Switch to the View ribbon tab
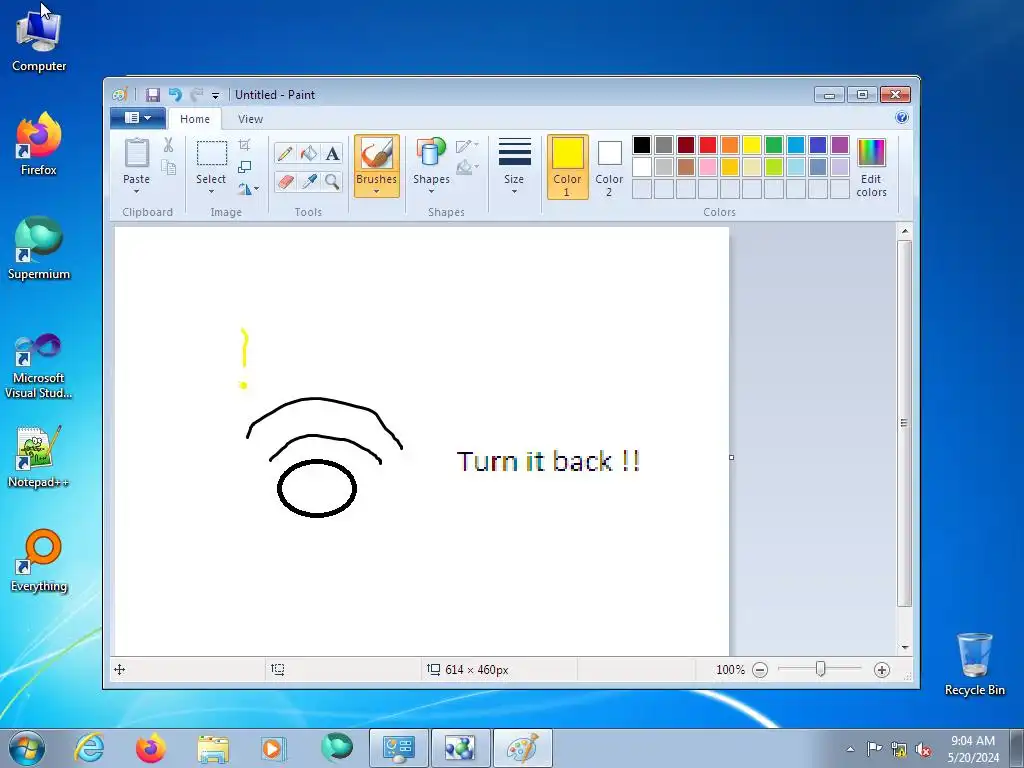1024x768 pixels. [x=250, y=119]
